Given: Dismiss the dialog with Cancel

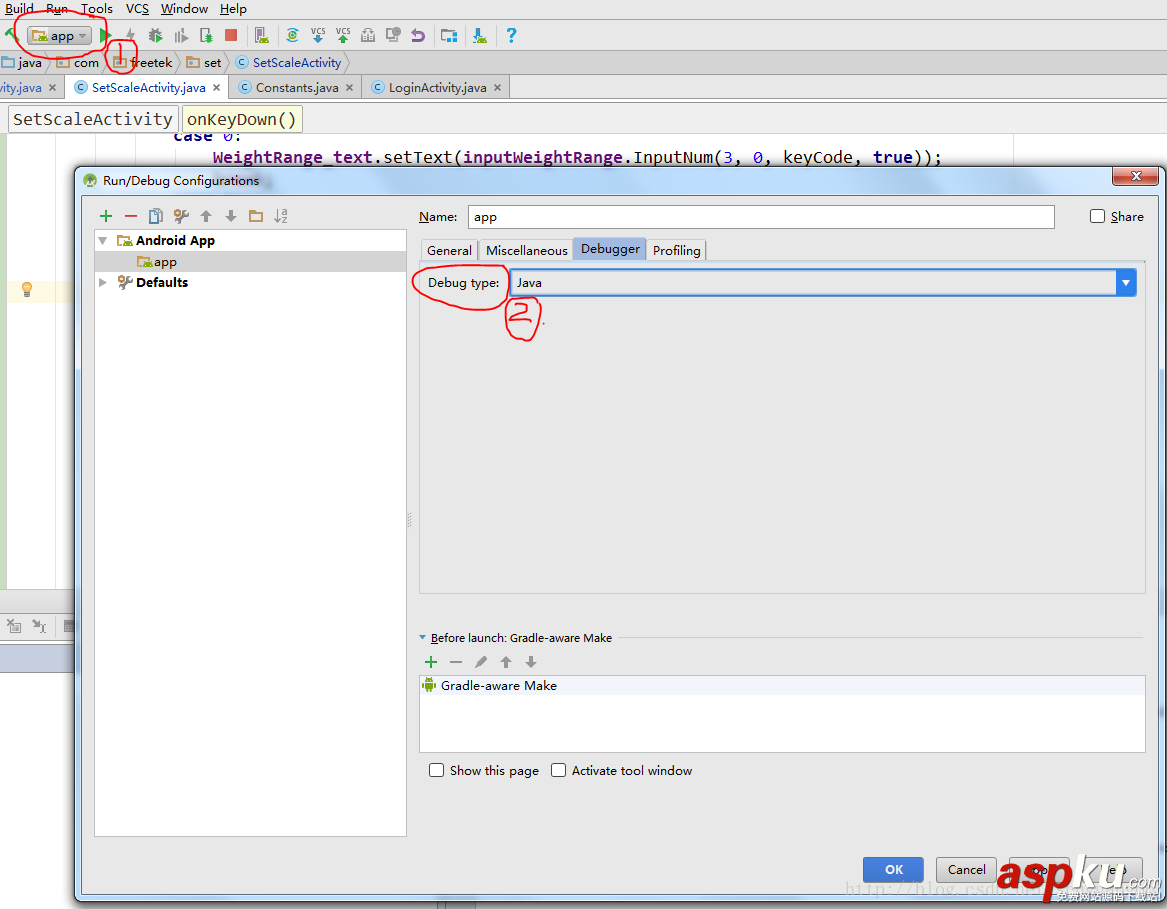Looking at the screenshot, I should tap(965, 869).
